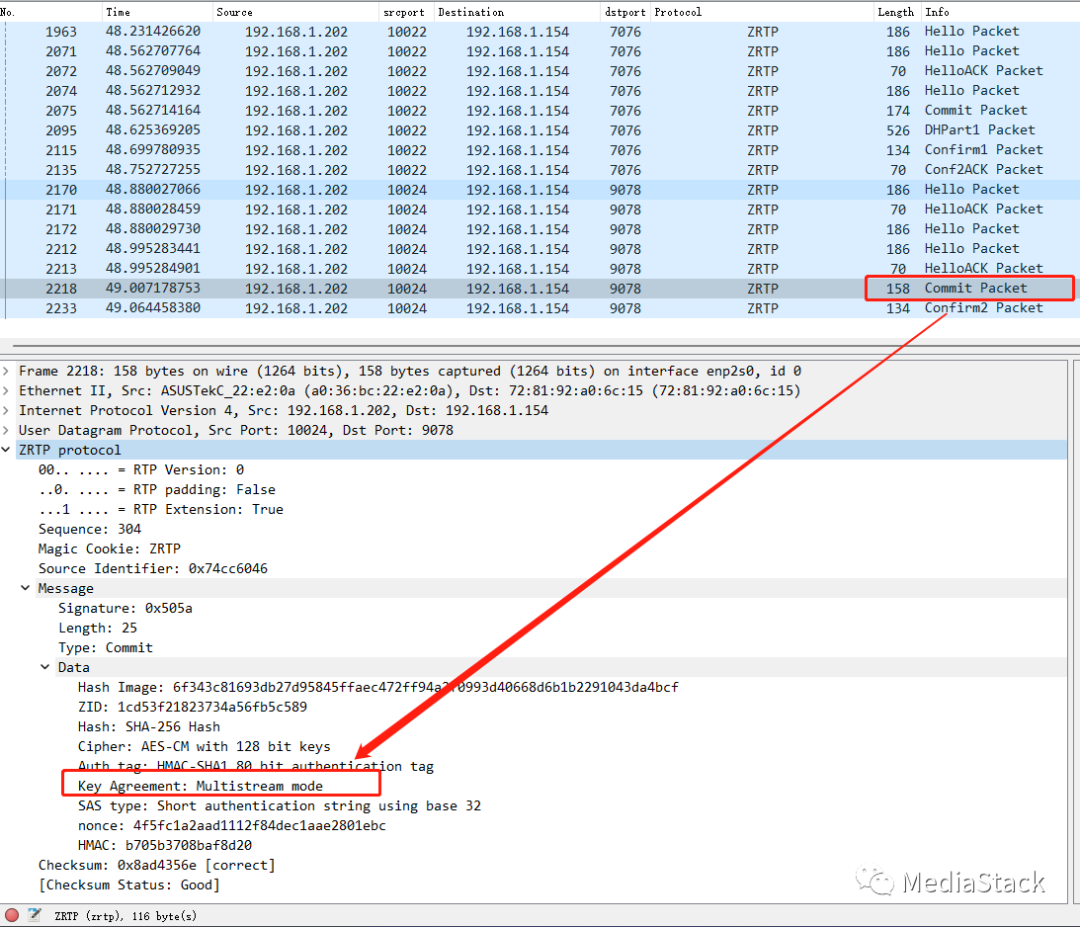
Task: Click the Source column header
Action: coord(235,12)
